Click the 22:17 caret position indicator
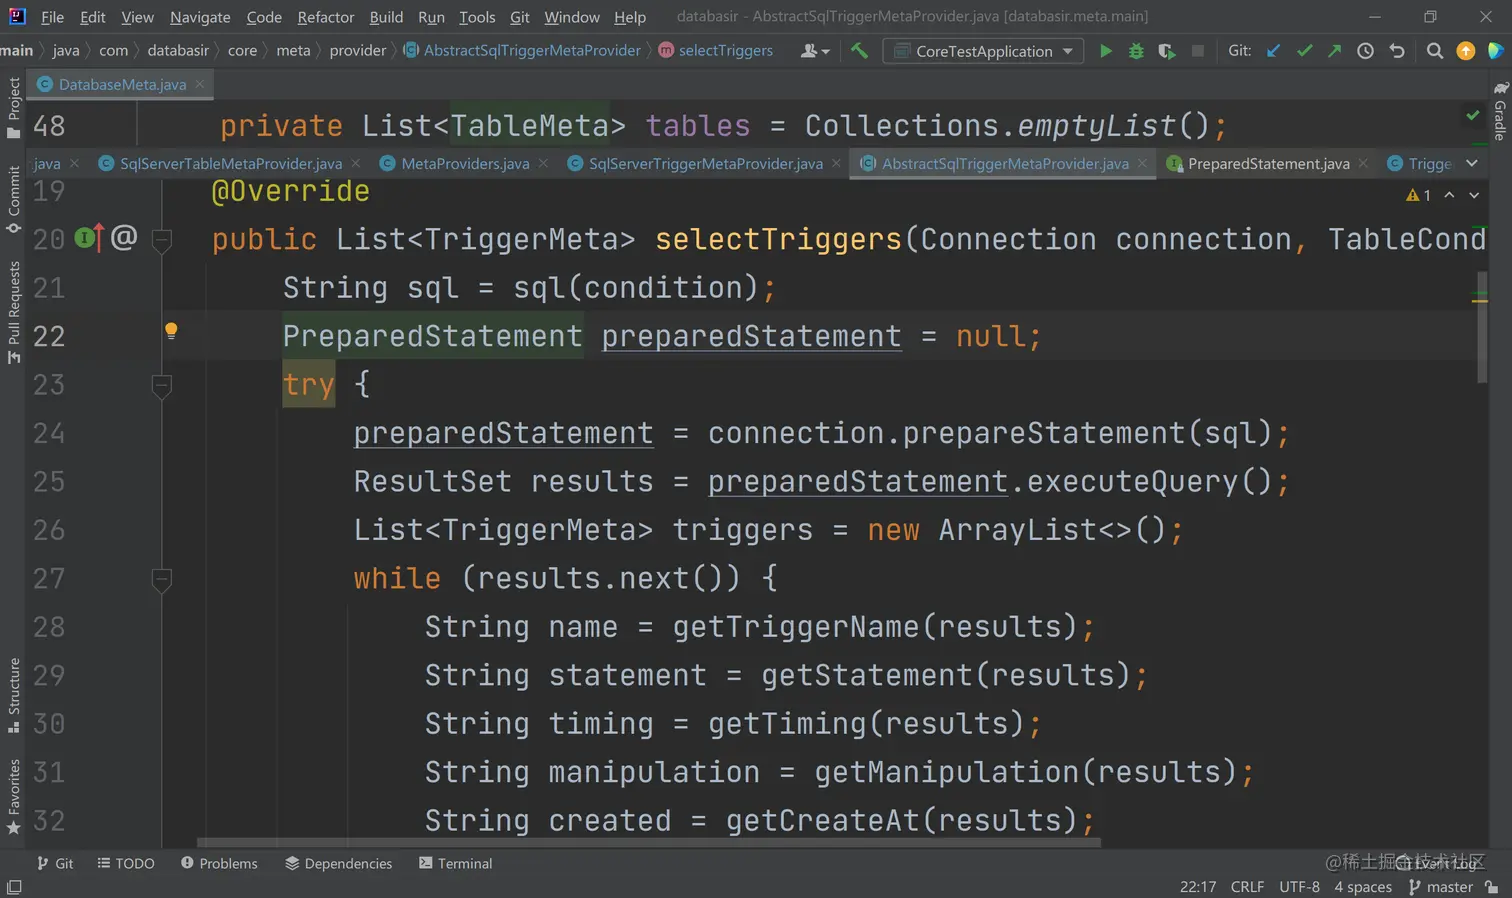Image resolution: width=1512 pixels, height=898 pixels. click(x=1198, y=887)
